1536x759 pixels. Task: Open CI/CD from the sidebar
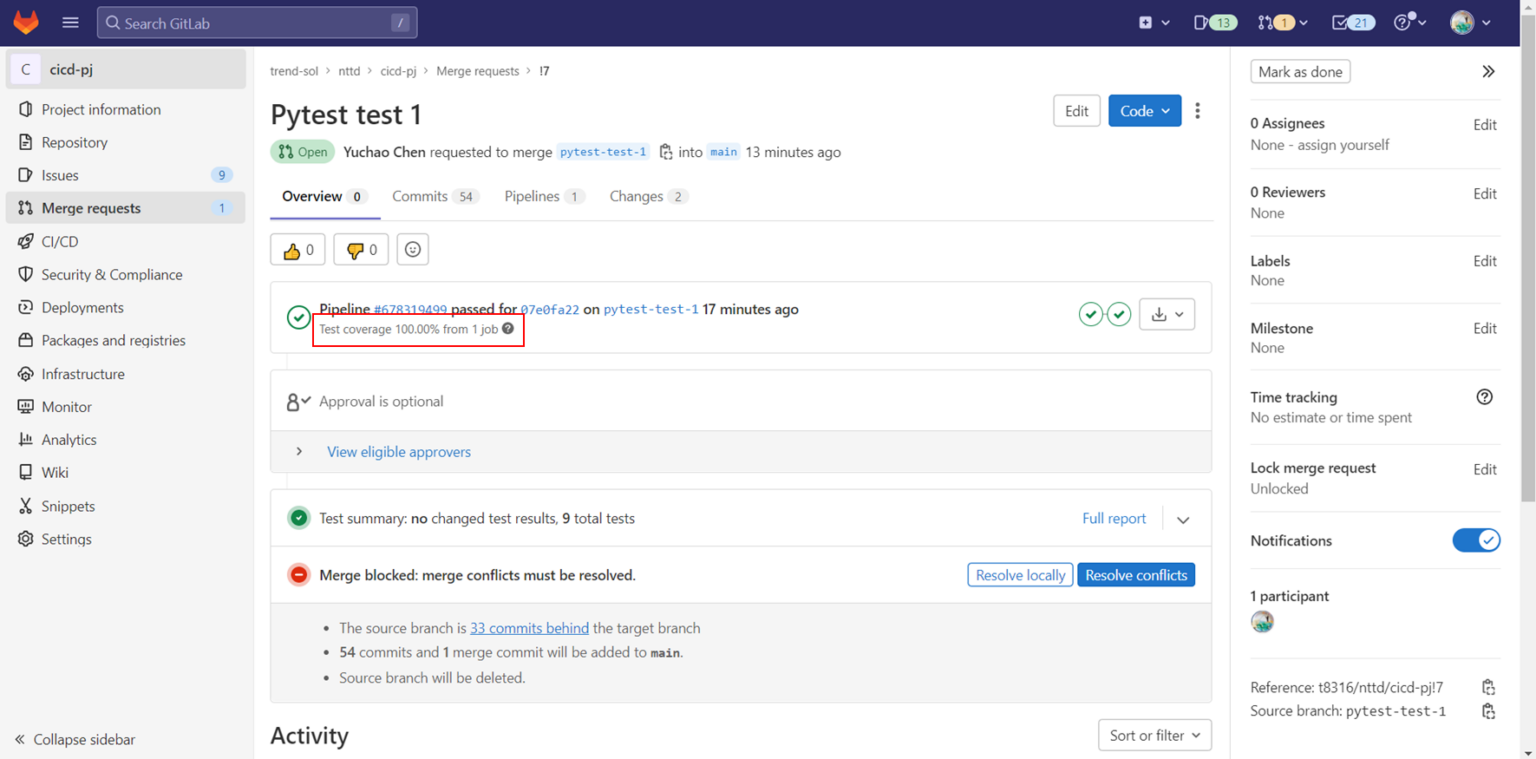58,241
